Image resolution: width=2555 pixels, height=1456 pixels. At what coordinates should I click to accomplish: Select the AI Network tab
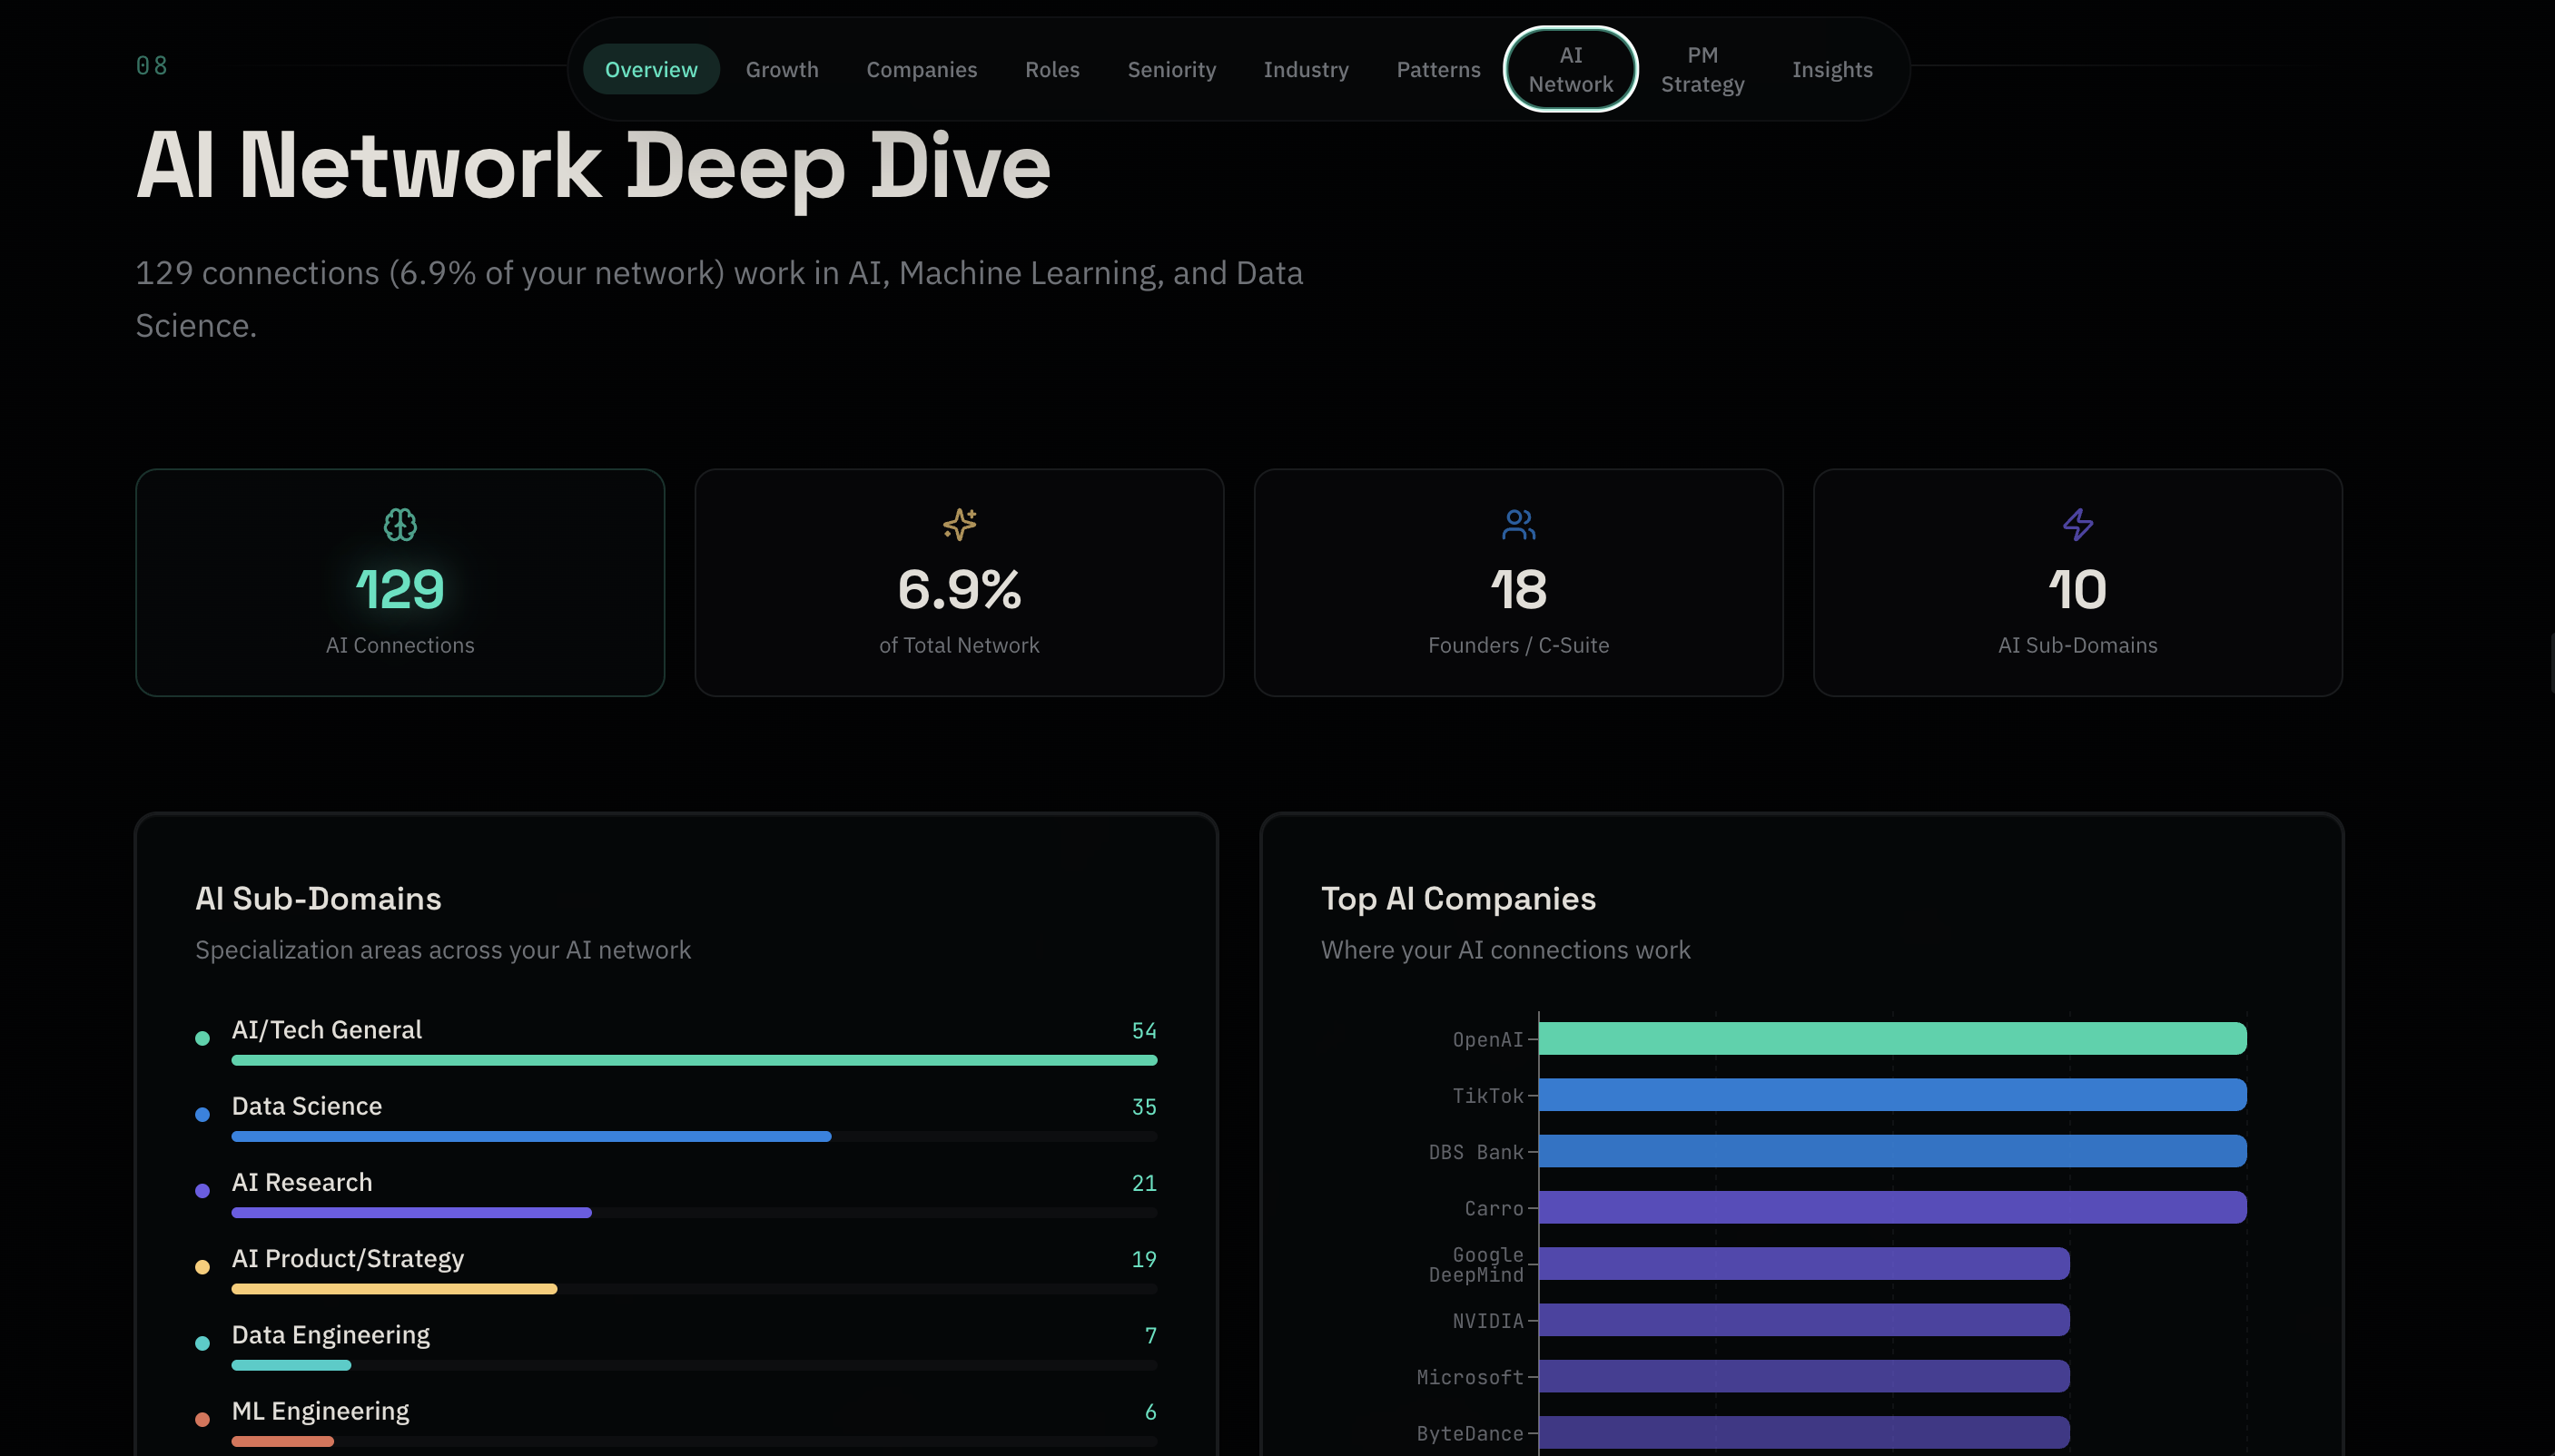[x=1570, y=69]
